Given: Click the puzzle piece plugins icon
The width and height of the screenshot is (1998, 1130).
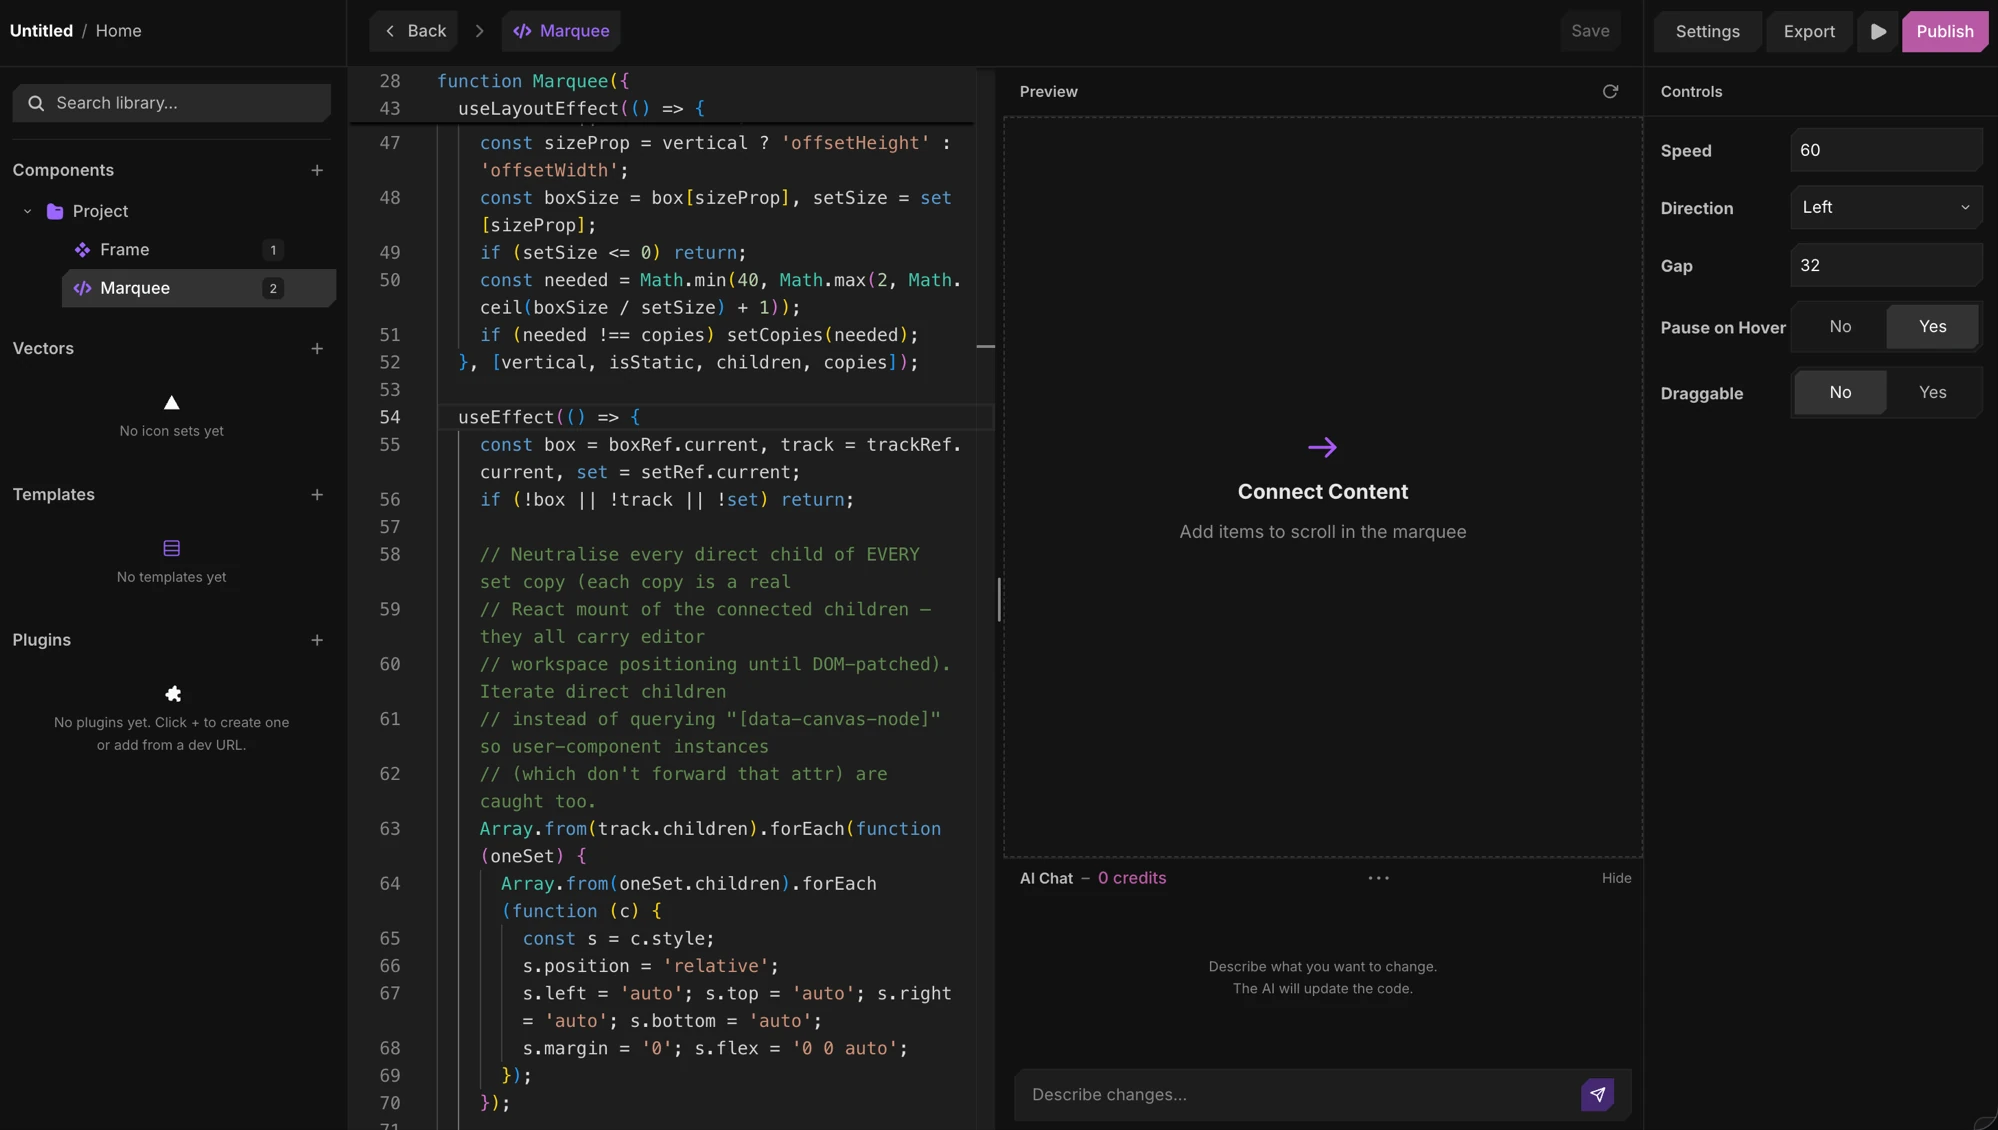Looking at the screenshot, I should (172, 693).
